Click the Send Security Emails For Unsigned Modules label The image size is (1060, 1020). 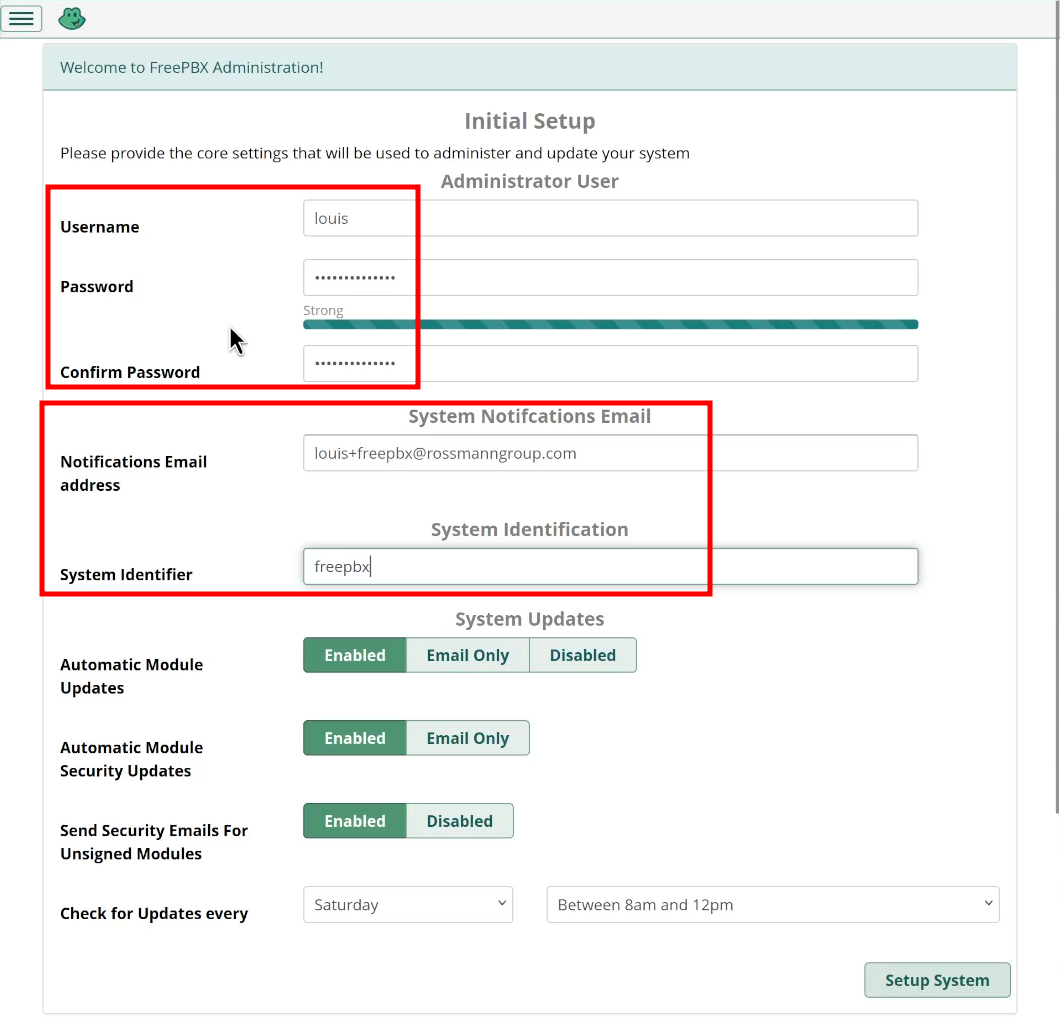pyautogui.click(x=154, y=842)
